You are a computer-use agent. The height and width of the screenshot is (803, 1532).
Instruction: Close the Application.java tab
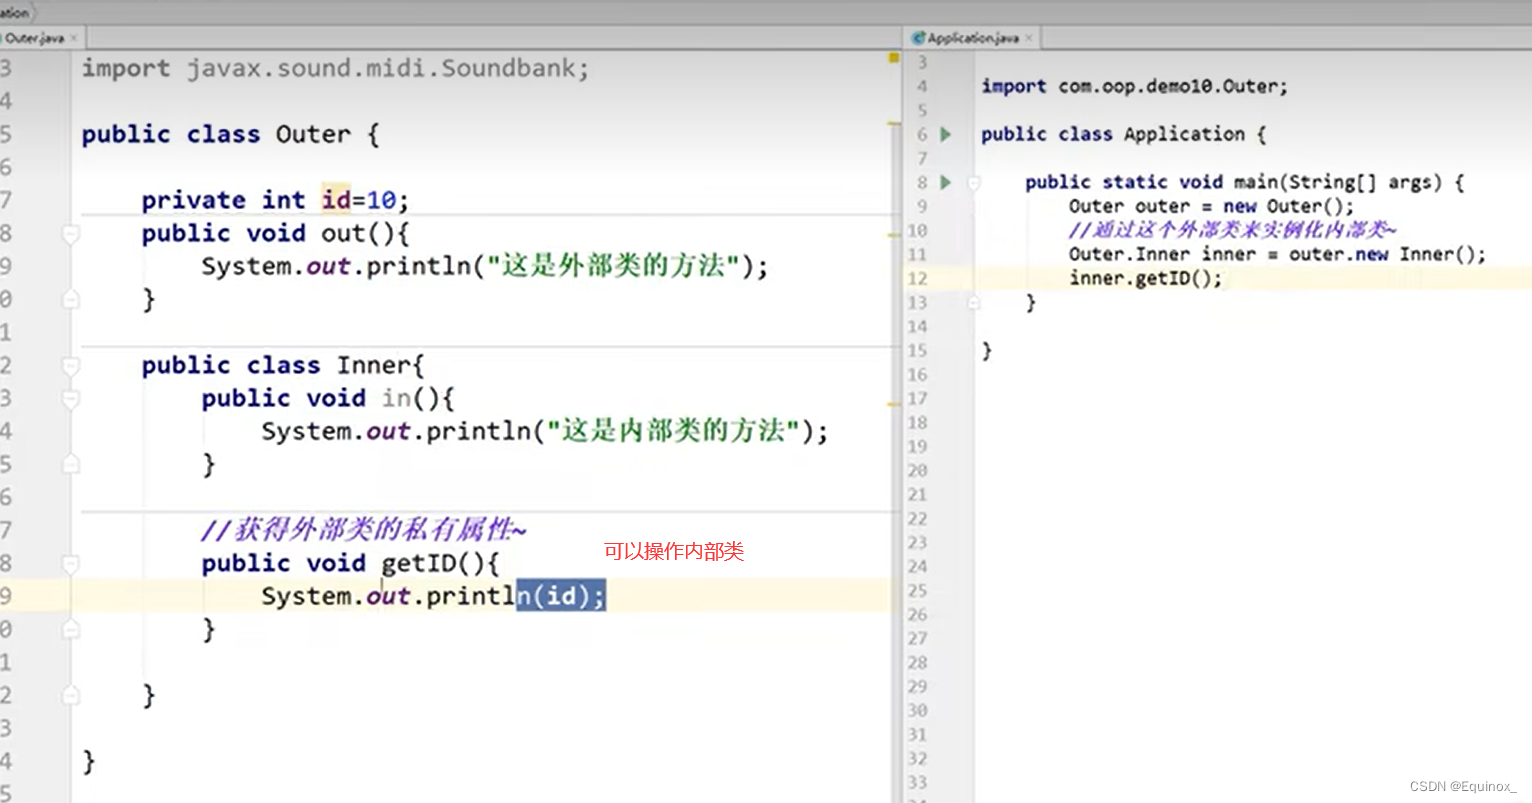[x=1029, y=38]
